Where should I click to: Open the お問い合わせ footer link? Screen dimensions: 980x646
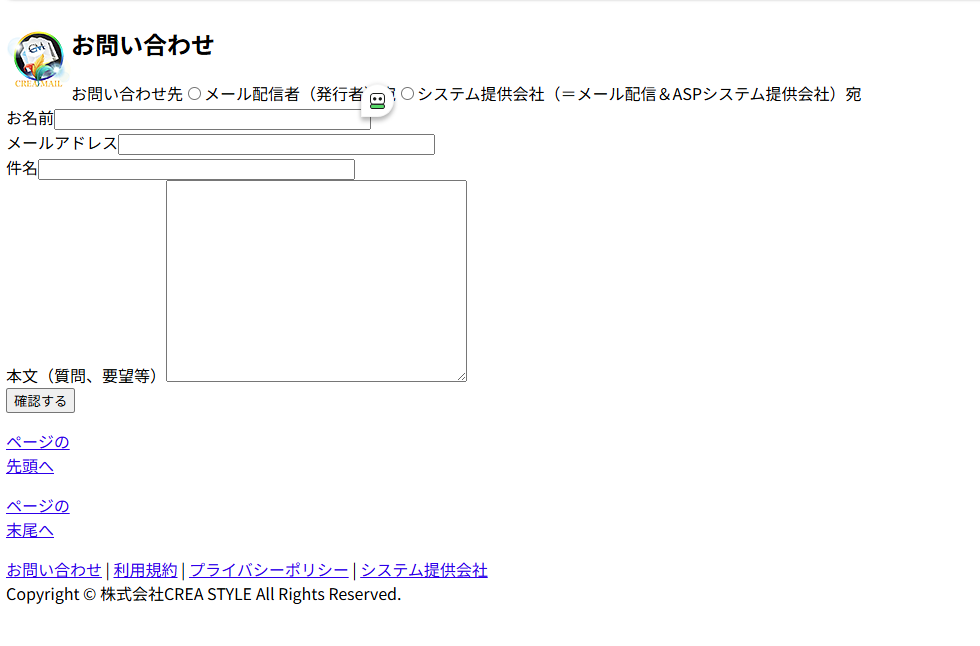click(54, 571)
